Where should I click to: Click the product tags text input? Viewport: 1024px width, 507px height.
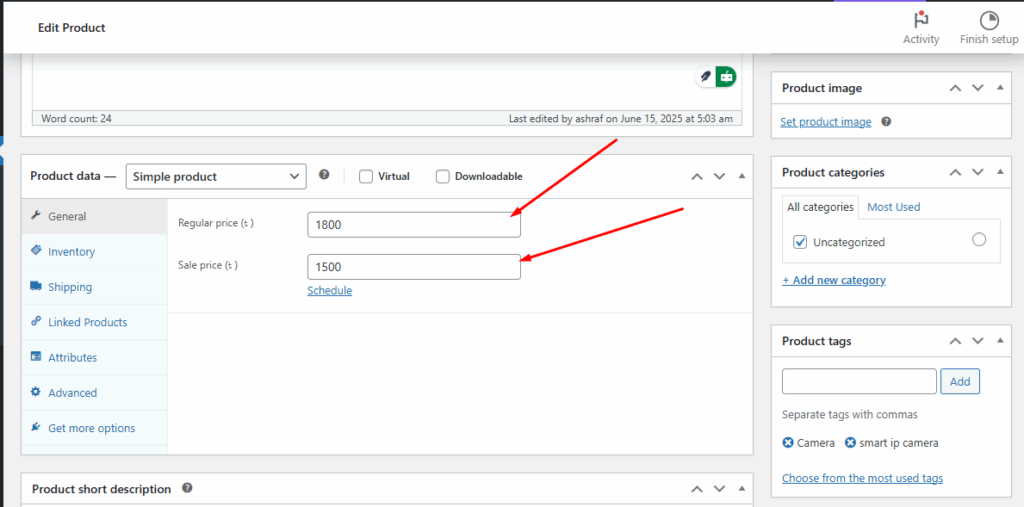(x=859, y=382)
